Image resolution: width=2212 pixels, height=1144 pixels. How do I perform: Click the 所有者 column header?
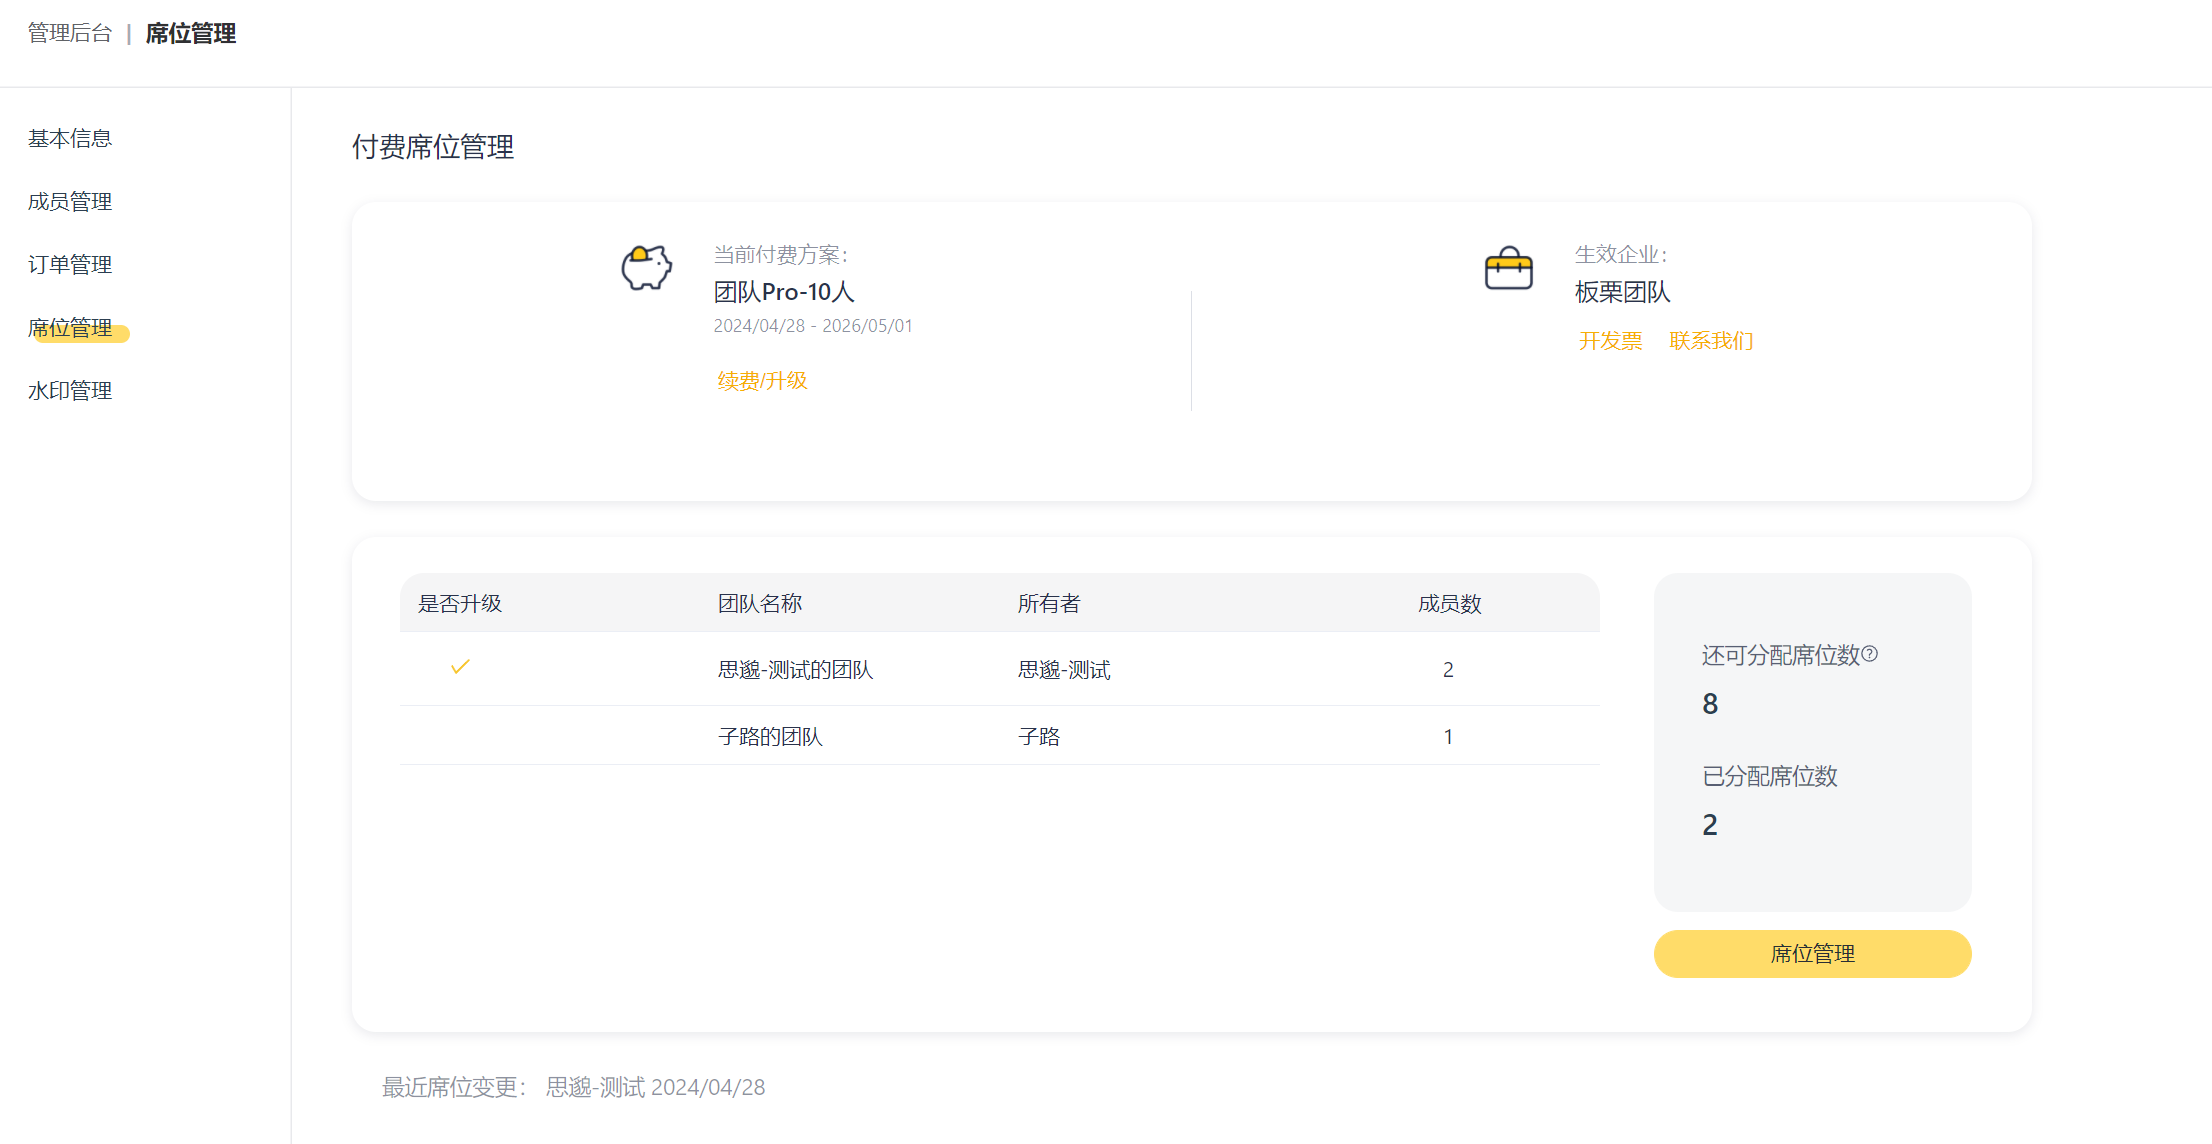click(x=1049, y=604)
